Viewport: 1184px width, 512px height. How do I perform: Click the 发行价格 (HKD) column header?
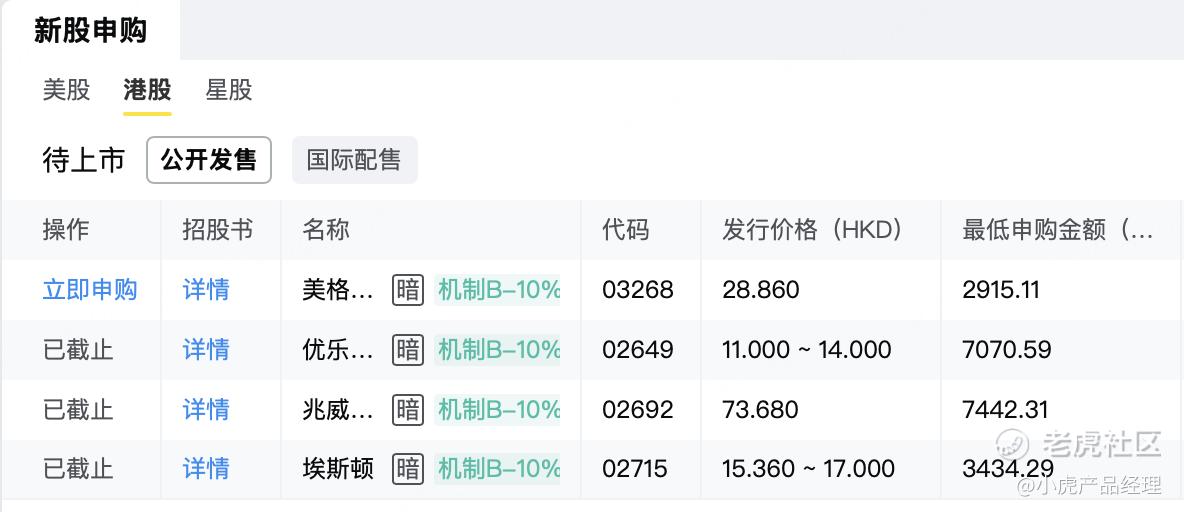(x=812, y=230)
